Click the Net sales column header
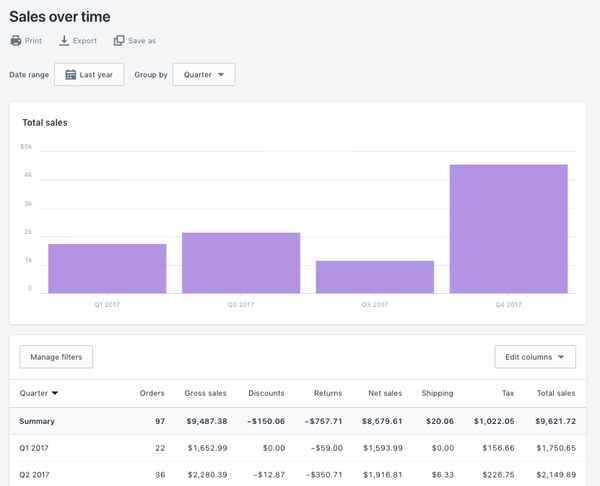Image resolution: width=600 pixels, height=486 pixels. [385, 393]
